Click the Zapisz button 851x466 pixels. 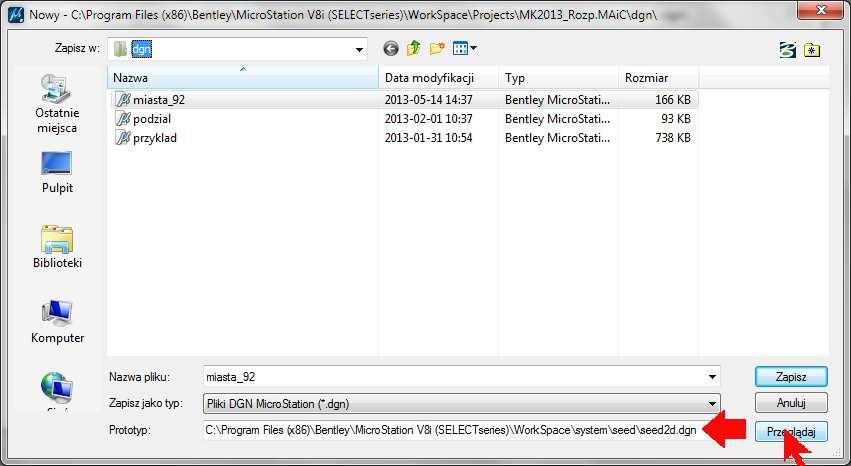coord(791,376)
